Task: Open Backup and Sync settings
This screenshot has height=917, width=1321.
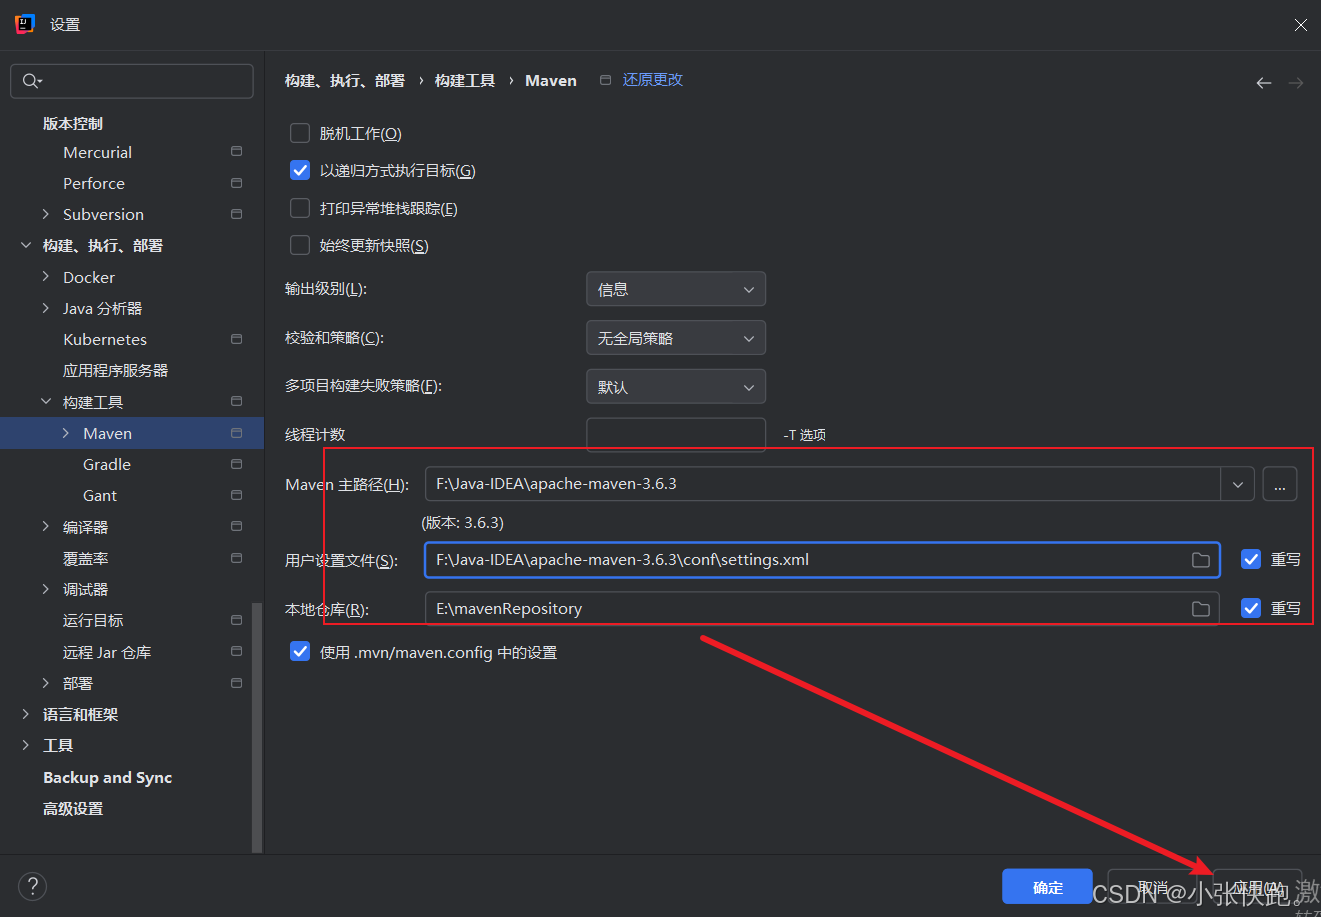Action: coord(107,777)
